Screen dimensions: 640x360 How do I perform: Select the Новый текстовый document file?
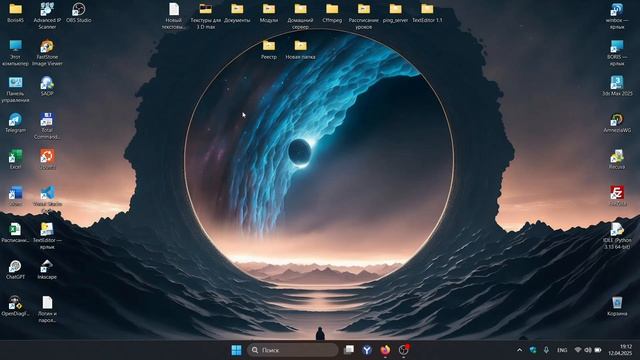(173, 16)
